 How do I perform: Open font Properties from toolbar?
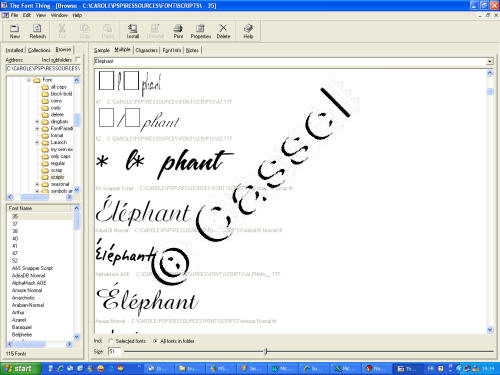[201, 31]
